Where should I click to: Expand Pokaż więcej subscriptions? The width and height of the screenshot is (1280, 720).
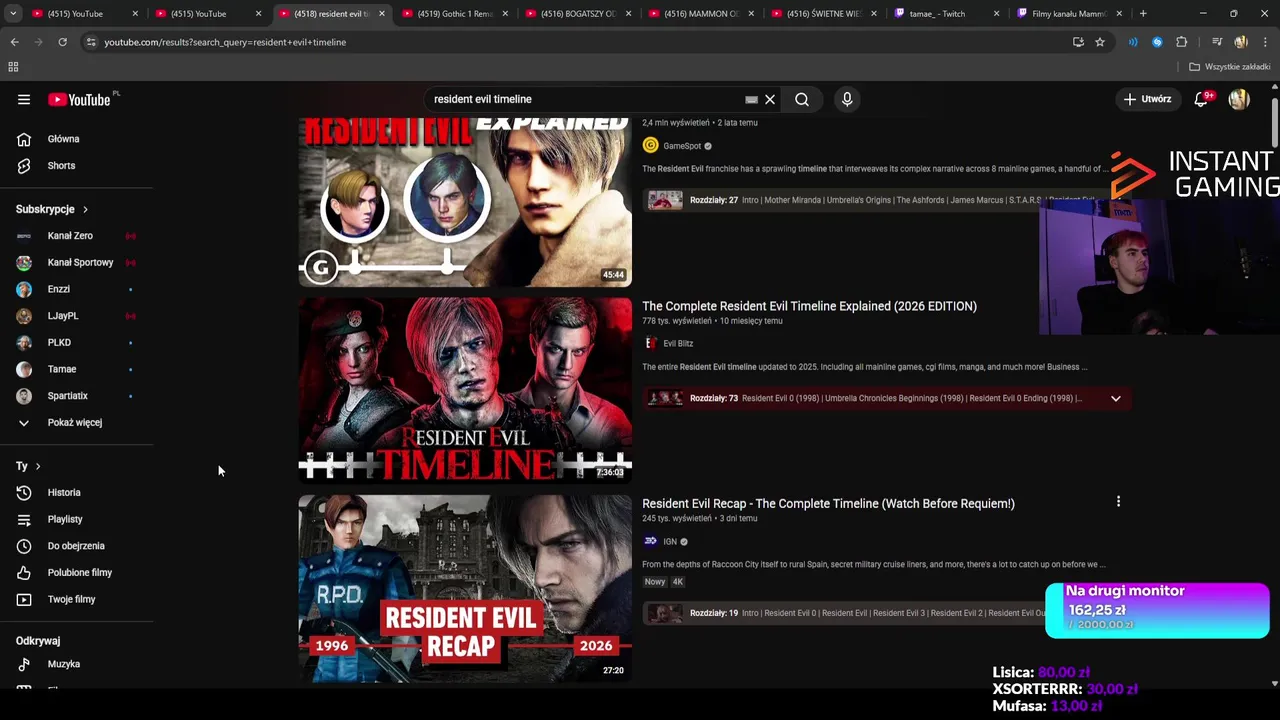pos(76,422)
